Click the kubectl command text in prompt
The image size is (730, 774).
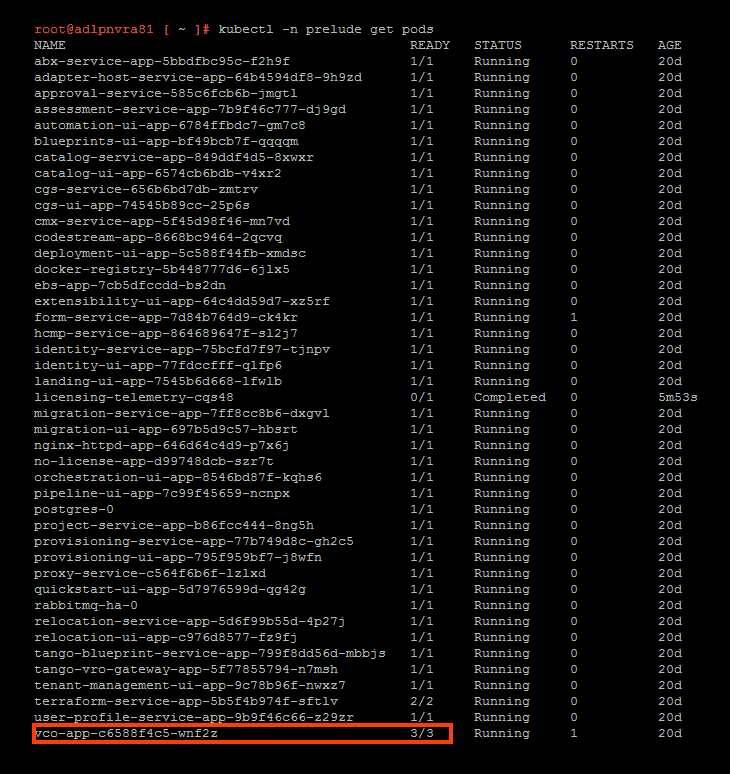[326, 29]
